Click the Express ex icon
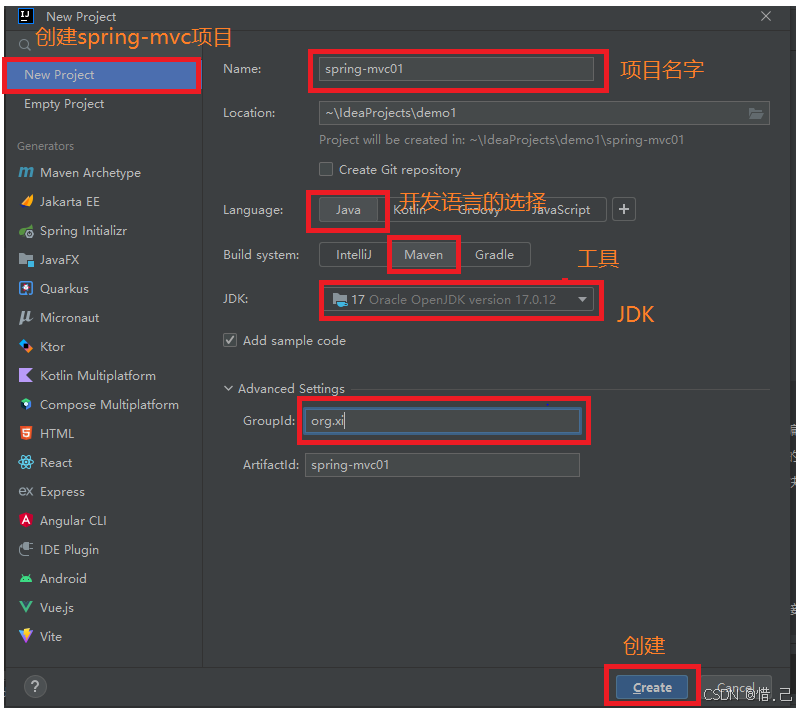The image size is (798, 709). pos(26,492)
